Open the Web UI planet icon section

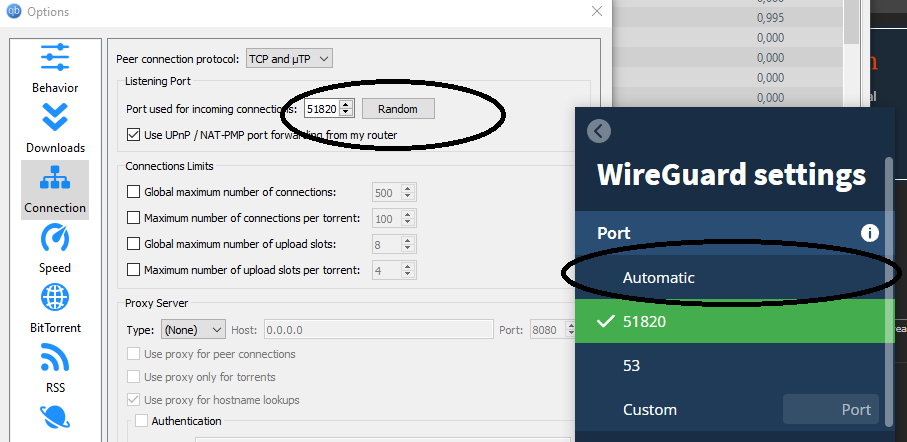[55, 417]
